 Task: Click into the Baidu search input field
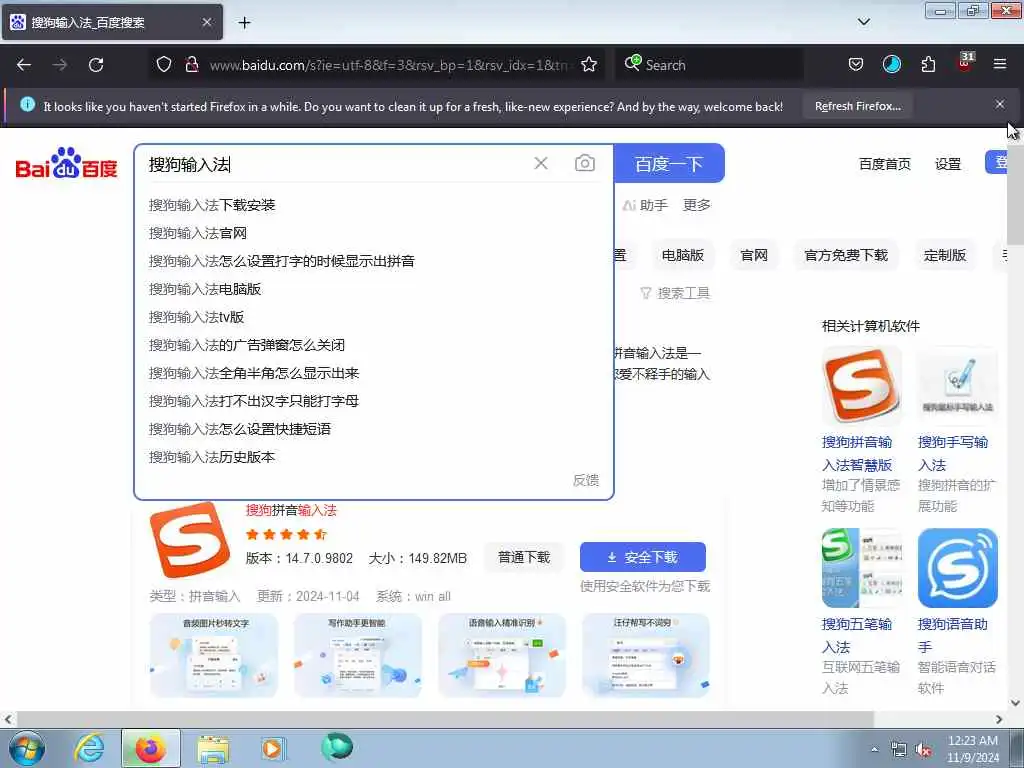point(336,164)
